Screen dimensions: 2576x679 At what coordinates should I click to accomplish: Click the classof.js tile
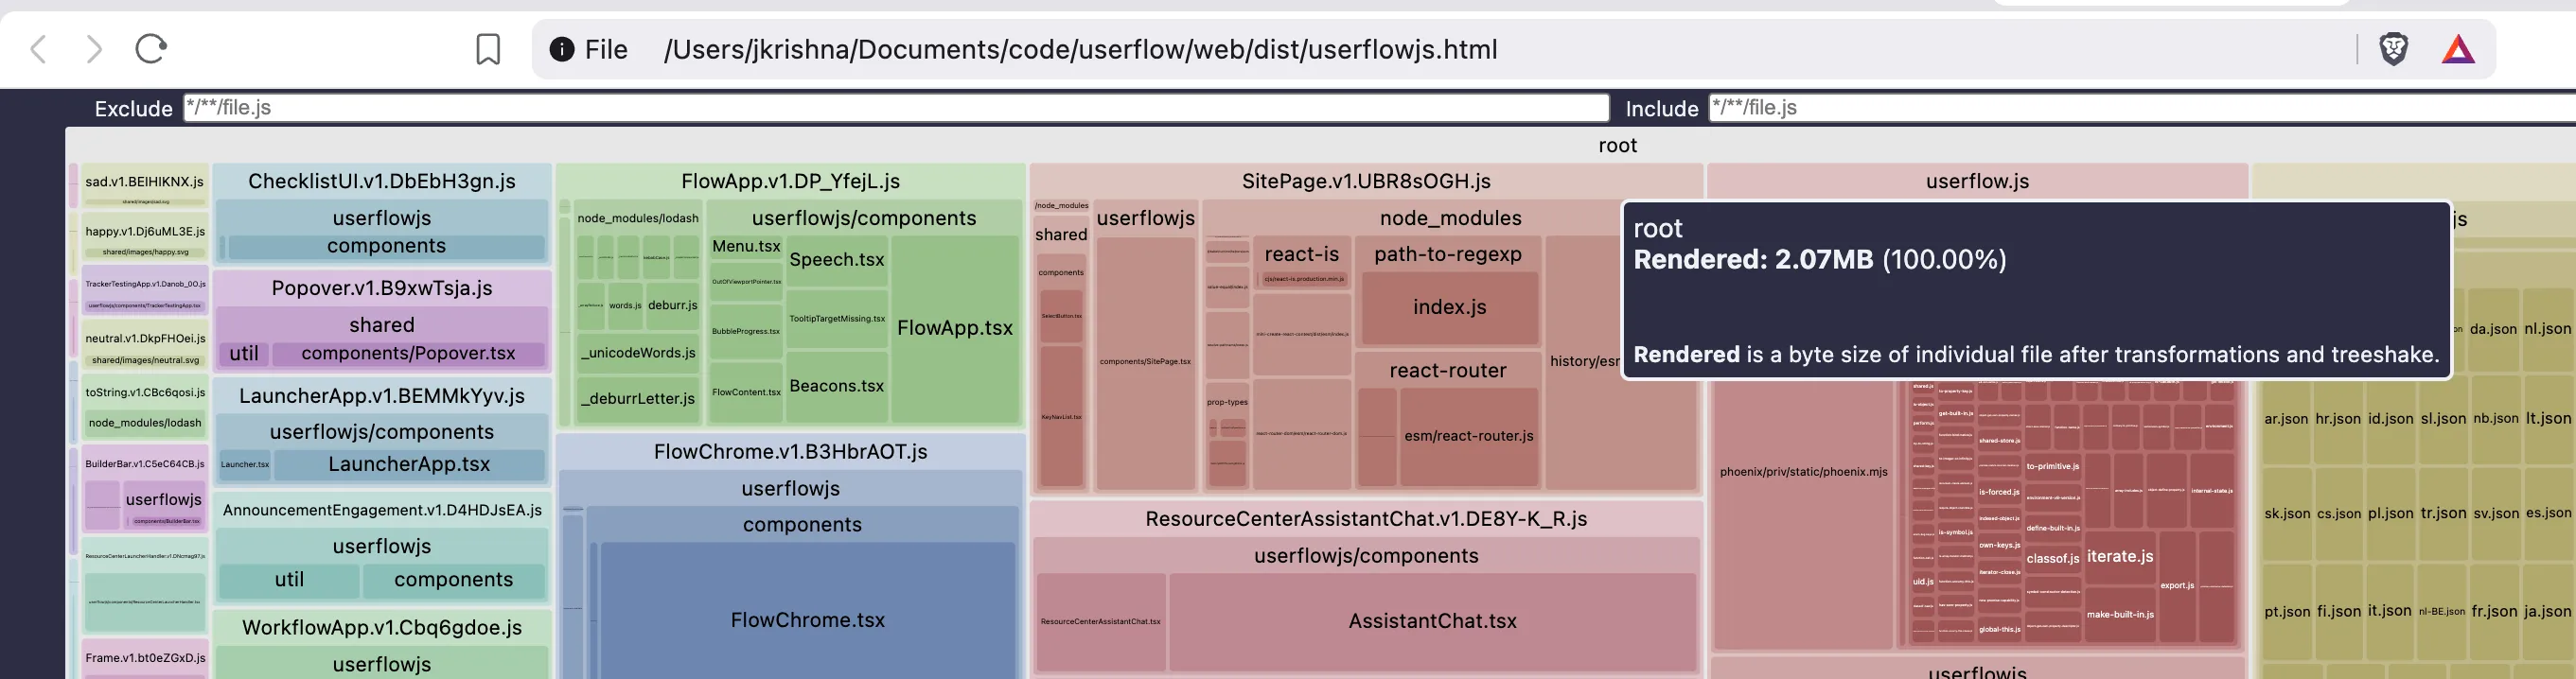coord(2052,559)
